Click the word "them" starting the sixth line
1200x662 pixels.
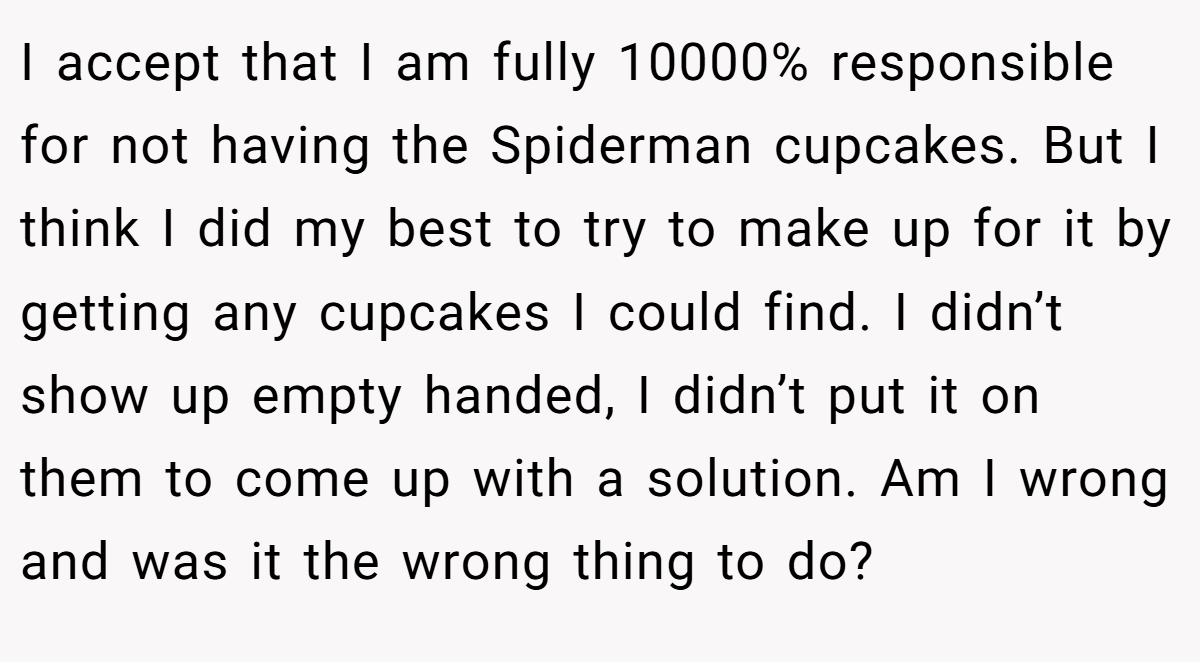coord(82,480)
